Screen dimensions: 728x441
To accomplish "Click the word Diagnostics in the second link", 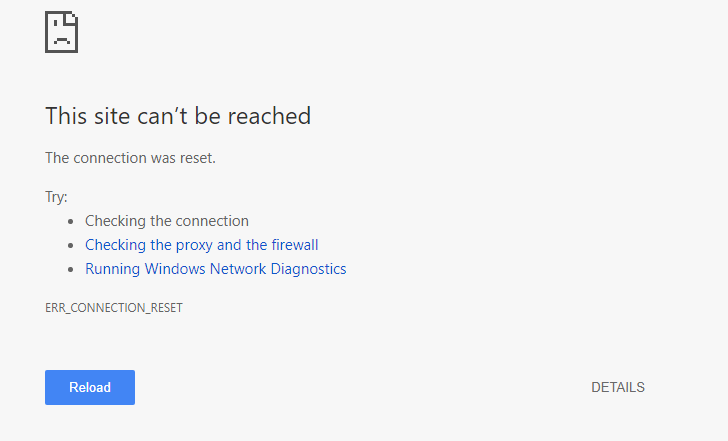I will pyautogui.click(x=308, y=269).
